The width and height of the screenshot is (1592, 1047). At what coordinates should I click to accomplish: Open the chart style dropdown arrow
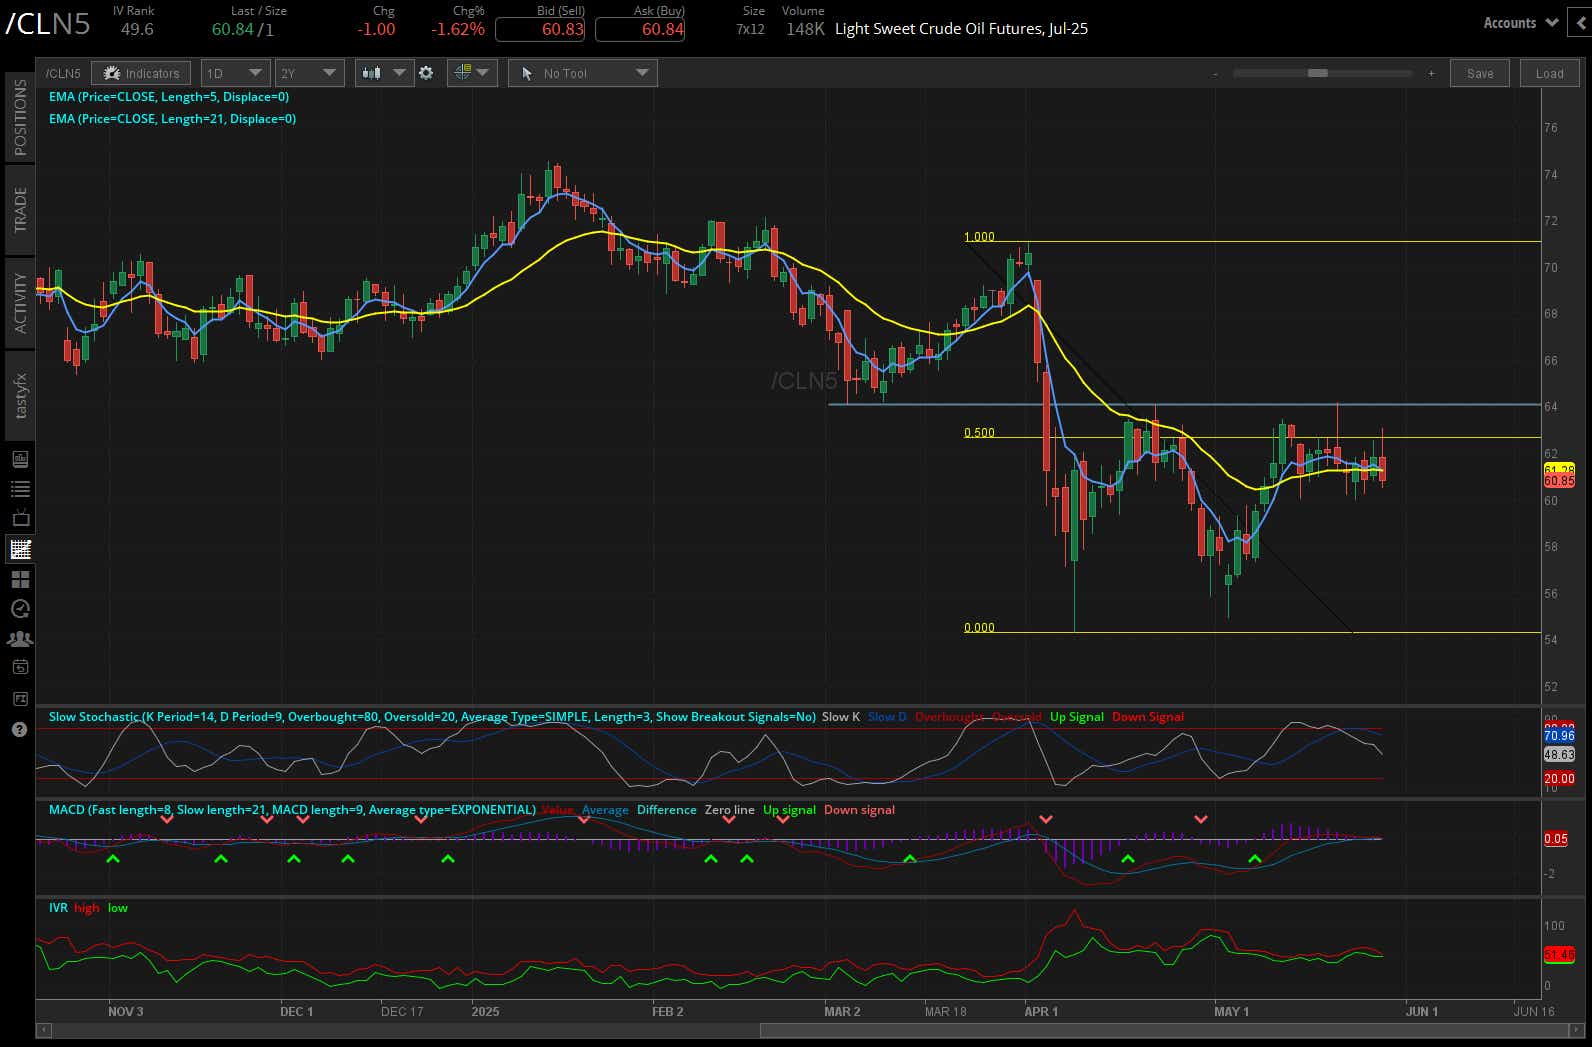[x=399, y=73]
